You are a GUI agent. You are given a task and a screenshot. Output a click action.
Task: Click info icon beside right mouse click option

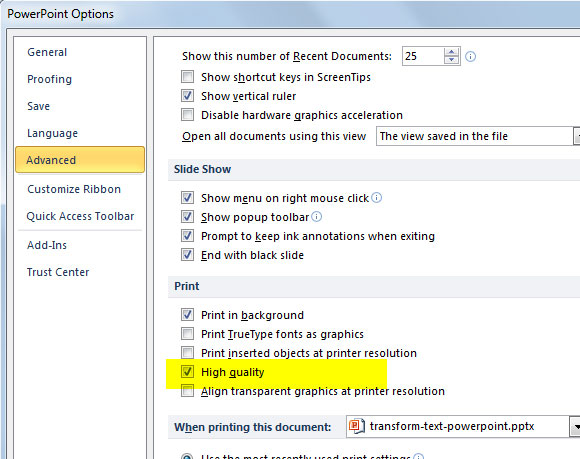377,198
